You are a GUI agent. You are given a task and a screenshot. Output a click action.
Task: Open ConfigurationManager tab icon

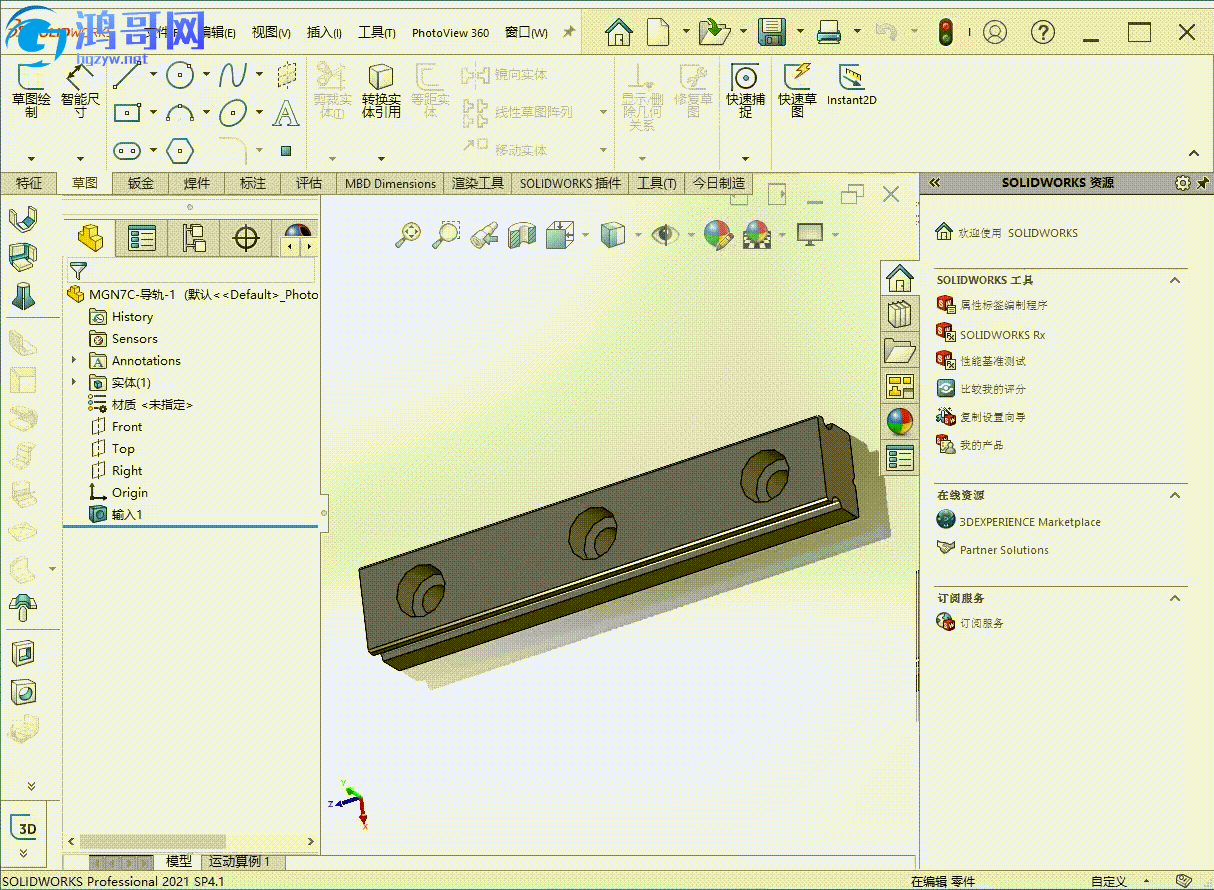194,238
